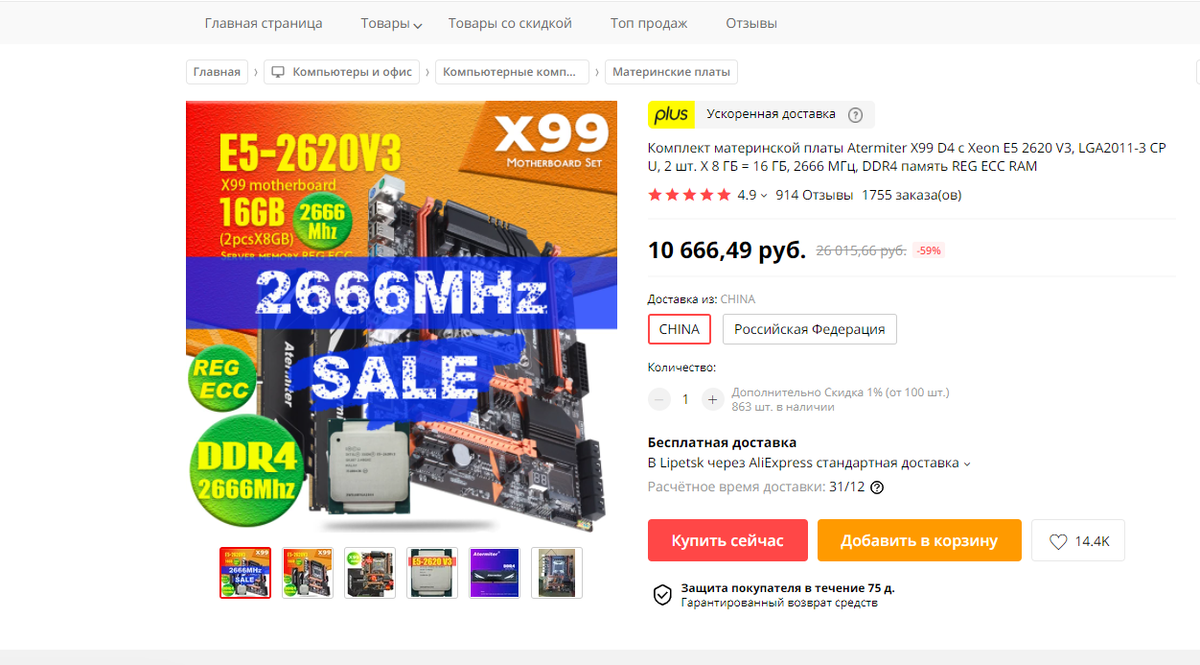Click the yellow plus badge

(671, 114)
